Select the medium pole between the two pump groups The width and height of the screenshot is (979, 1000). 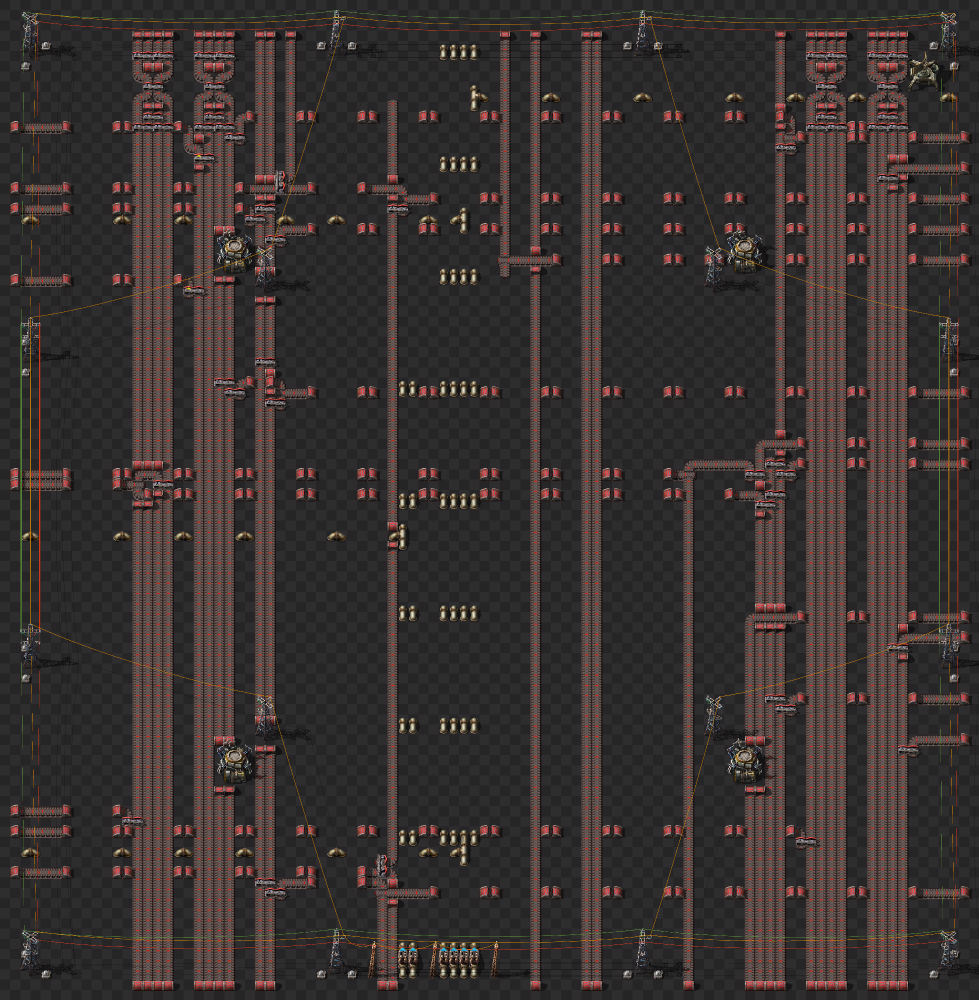[434, 959]
